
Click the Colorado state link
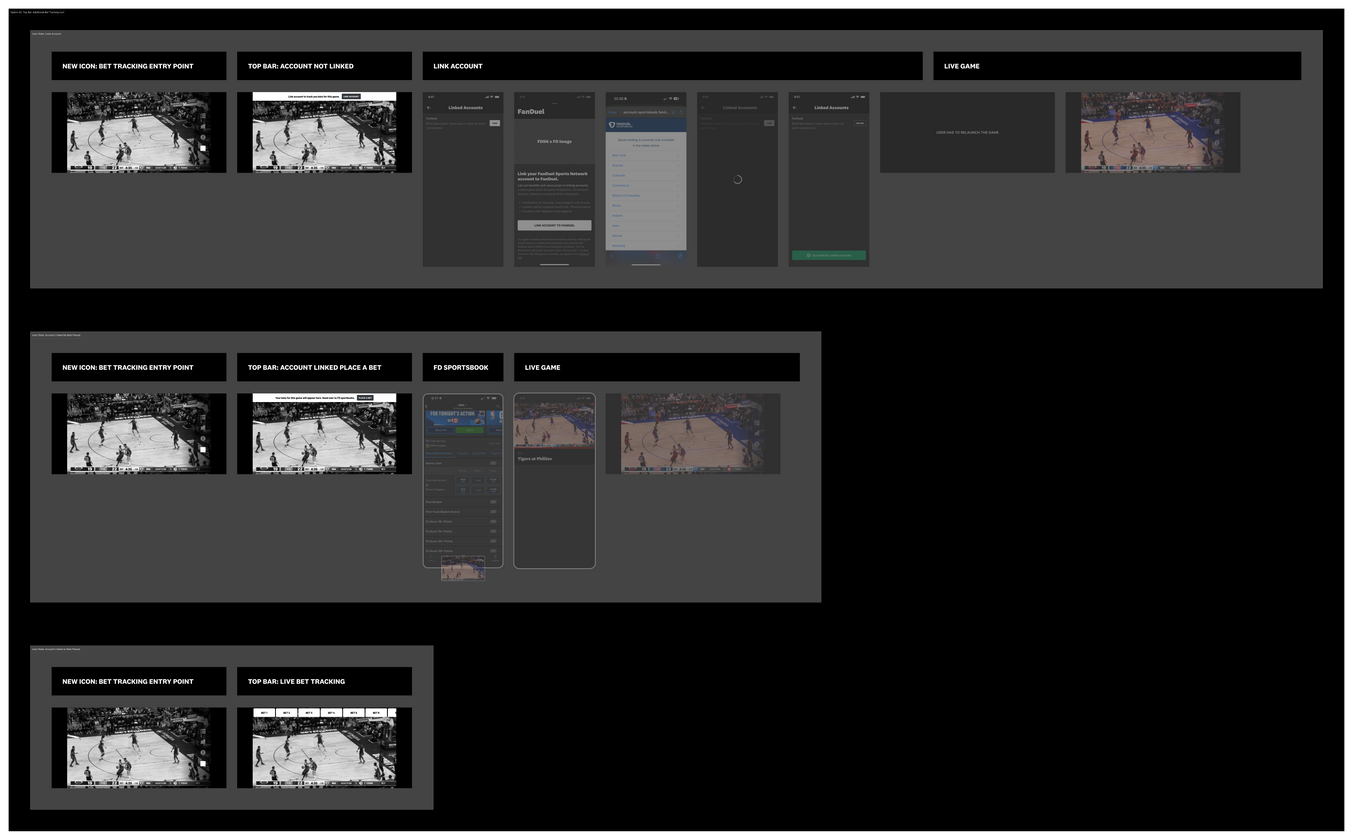[619, 175]
